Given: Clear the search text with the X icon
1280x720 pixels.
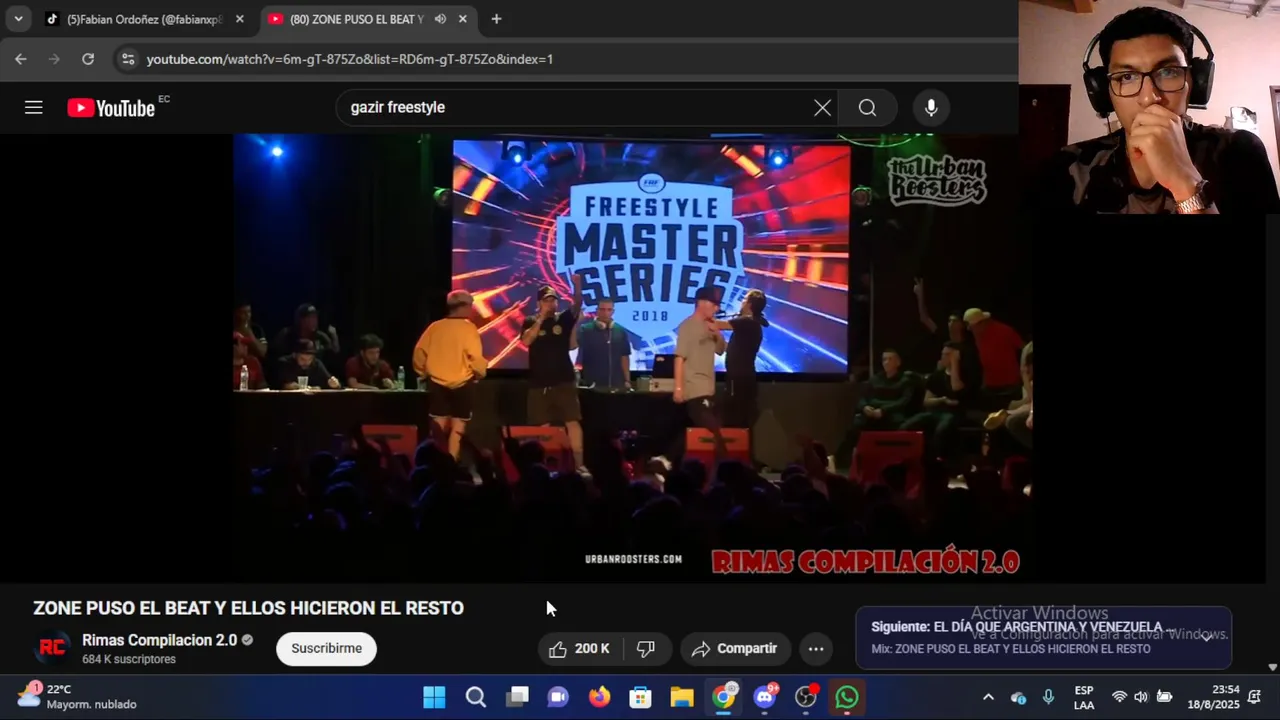Looking at the screenshot, I should pyautogui.click(x=822, y=108).
